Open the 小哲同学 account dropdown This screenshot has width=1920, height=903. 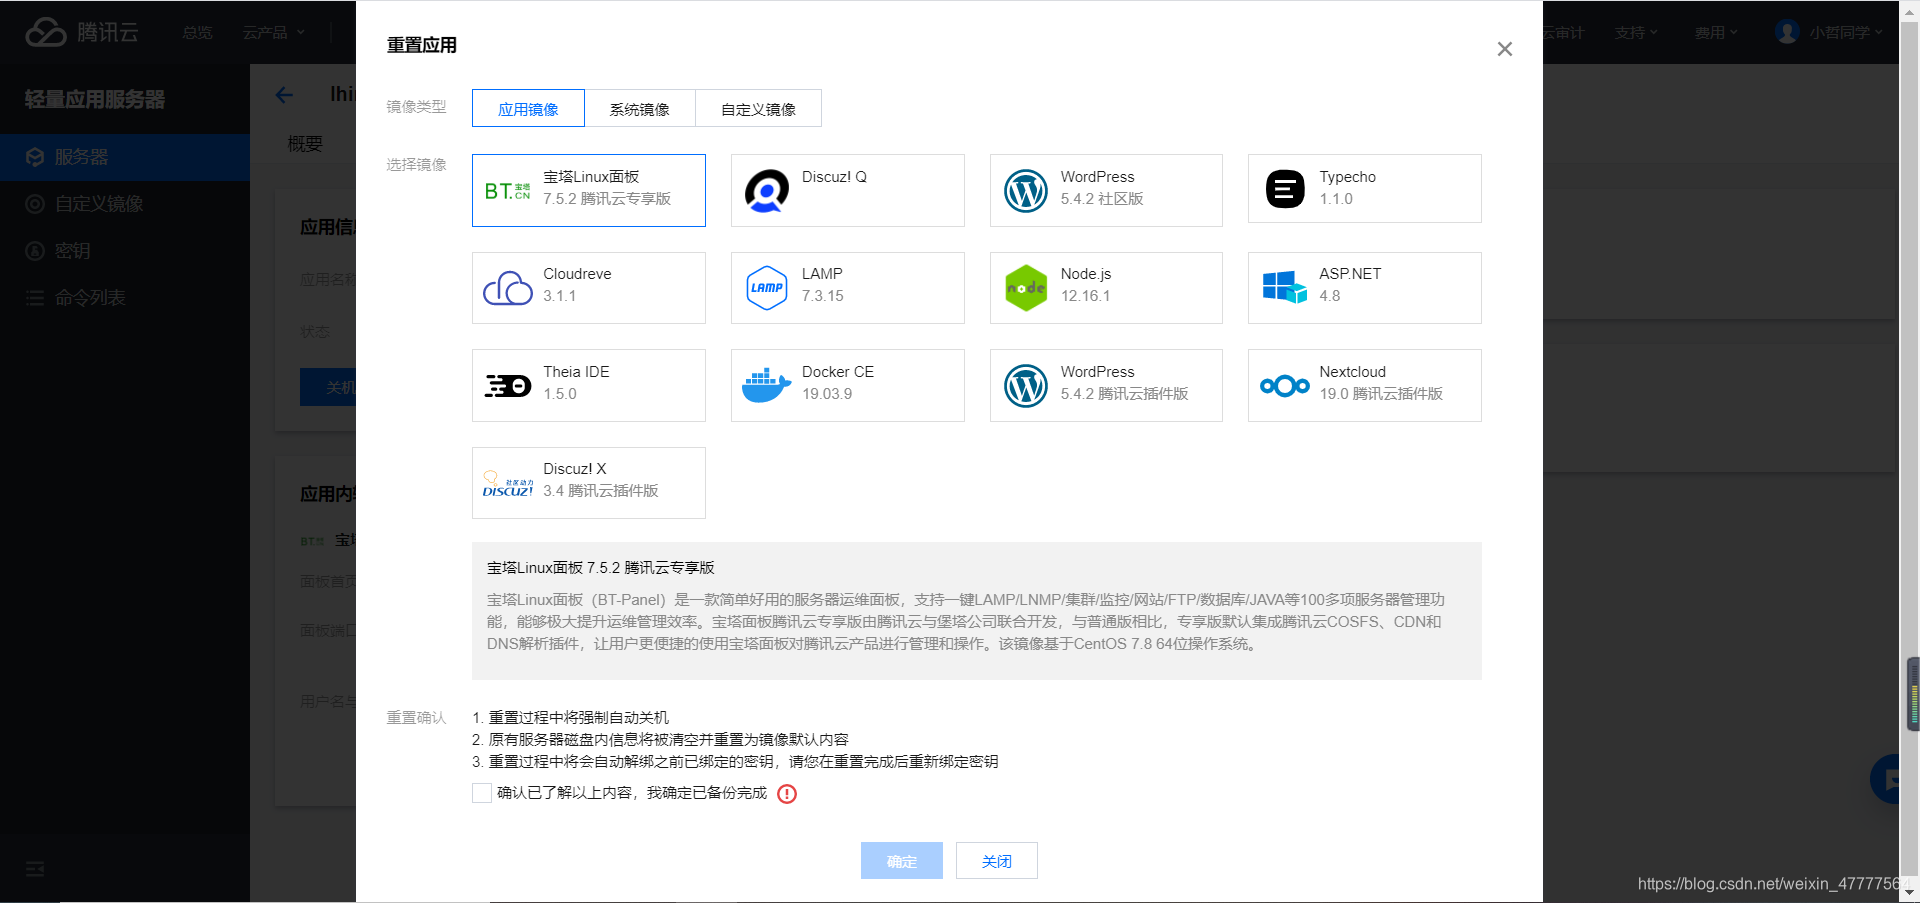[1846, 32]
